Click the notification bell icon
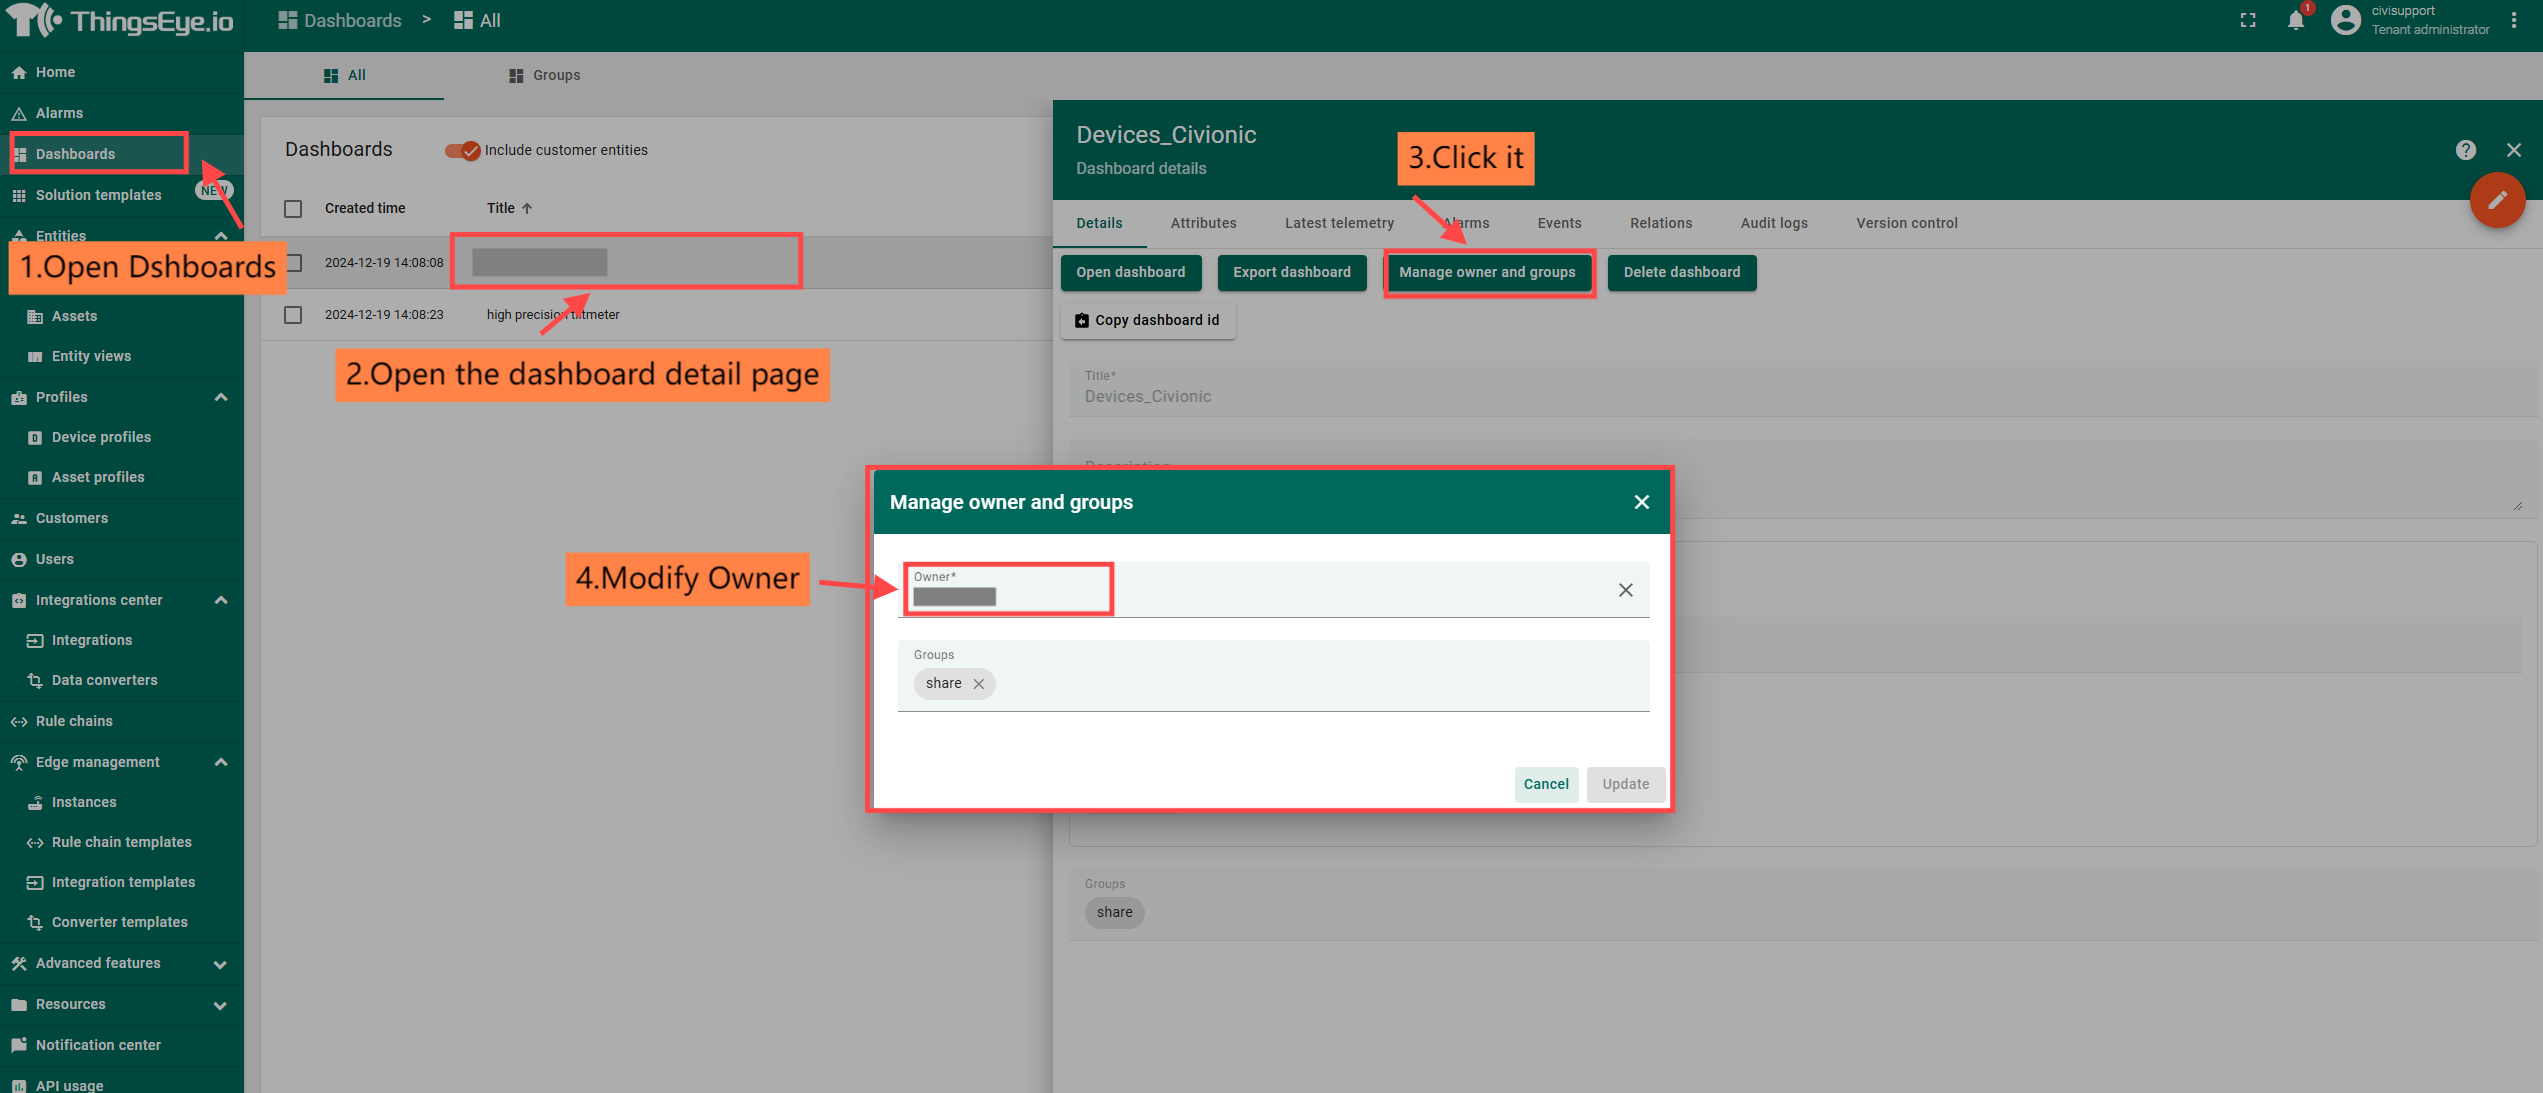Image resolution: width=2543 pixels, height=1093 pixels. 2295,21
